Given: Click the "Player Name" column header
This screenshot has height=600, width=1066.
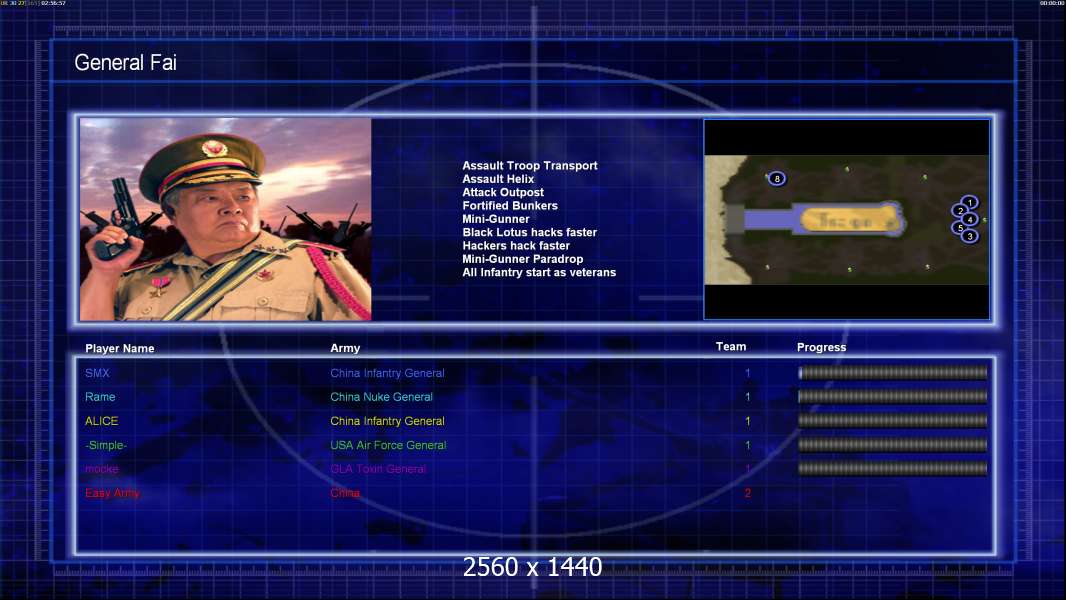Looking at the screenshot, I should pos(120,349).
